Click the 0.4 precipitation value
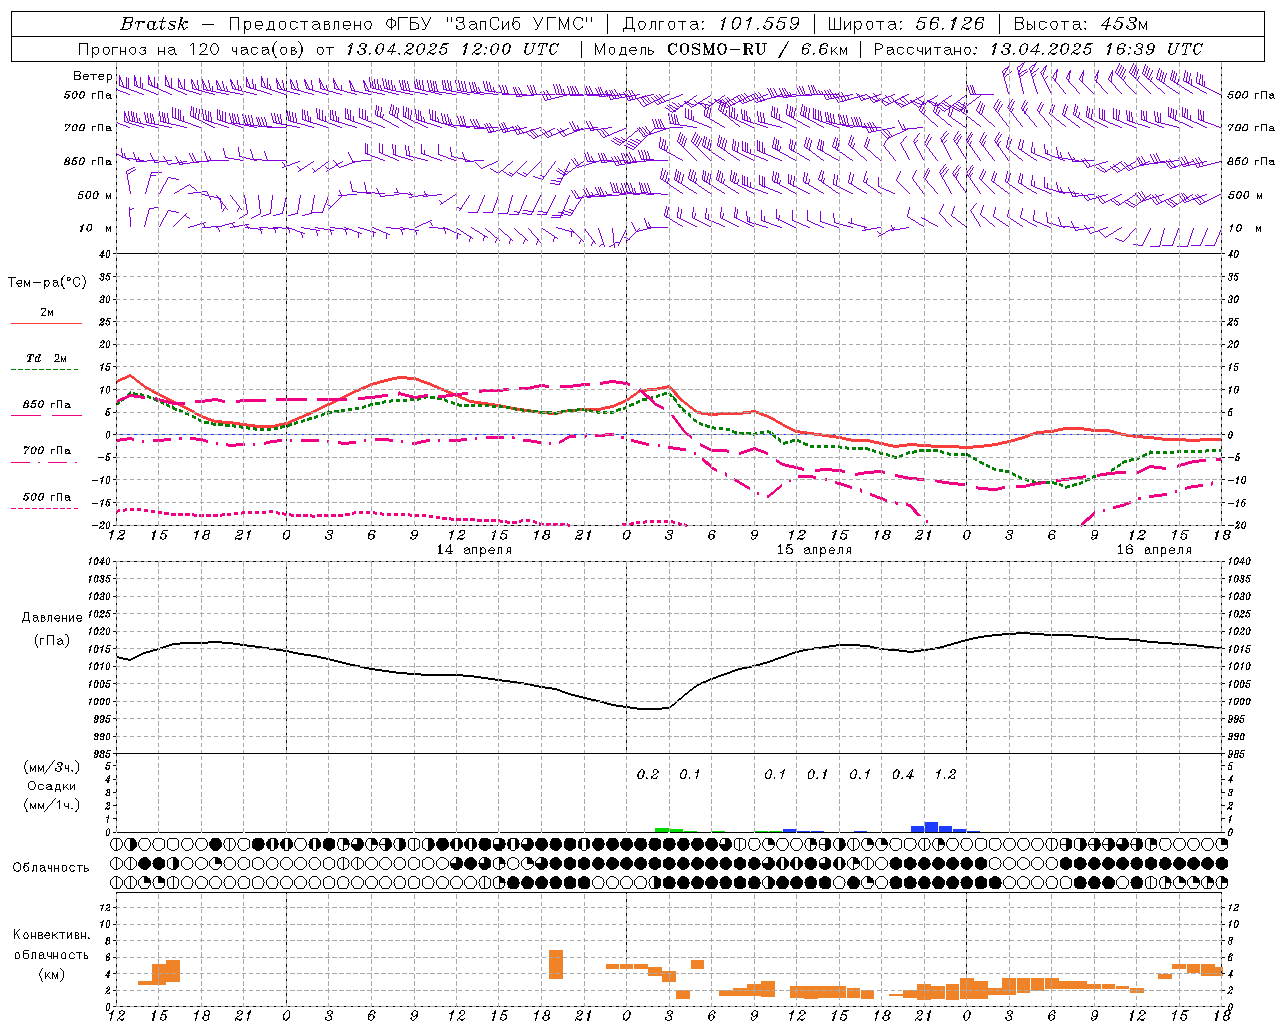The image size is (1280, 1024). tap(903, 775)
